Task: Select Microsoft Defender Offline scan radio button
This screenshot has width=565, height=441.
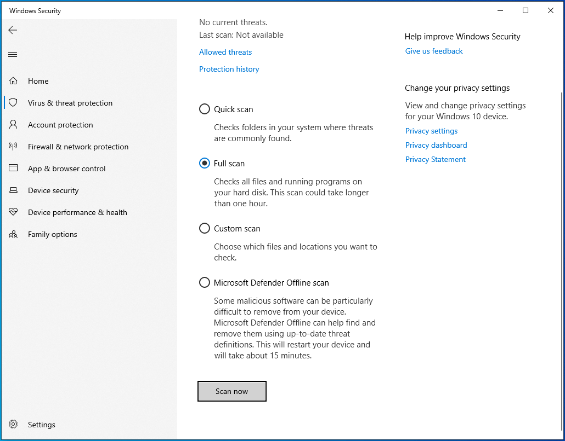Action: pyautogui.click(x=204, y=282)
